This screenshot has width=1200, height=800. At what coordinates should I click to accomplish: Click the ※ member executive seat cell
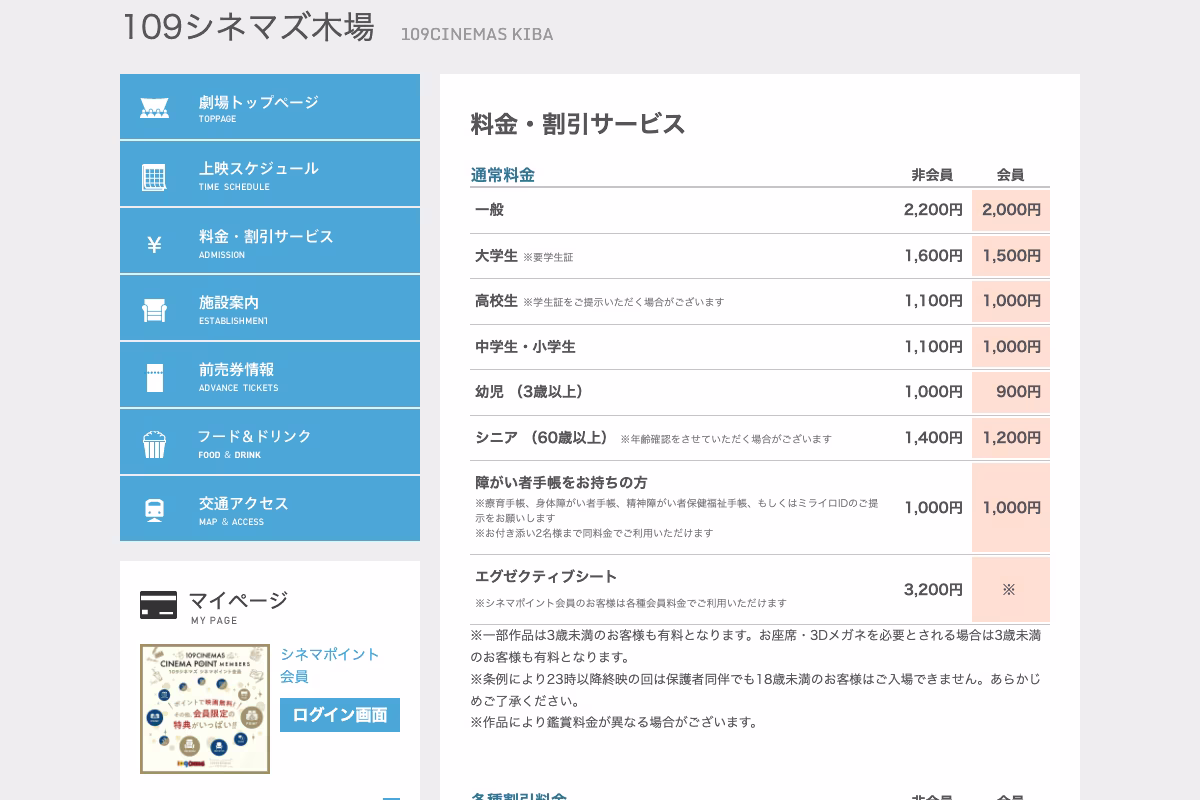click(1010, 590)
